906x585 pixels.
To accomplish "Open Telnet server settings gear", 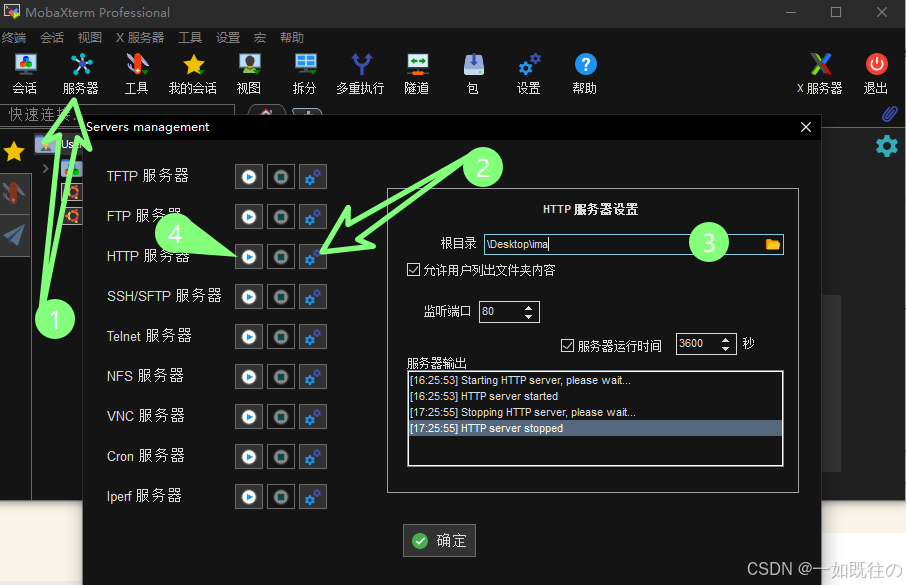I will coord(313,336).
